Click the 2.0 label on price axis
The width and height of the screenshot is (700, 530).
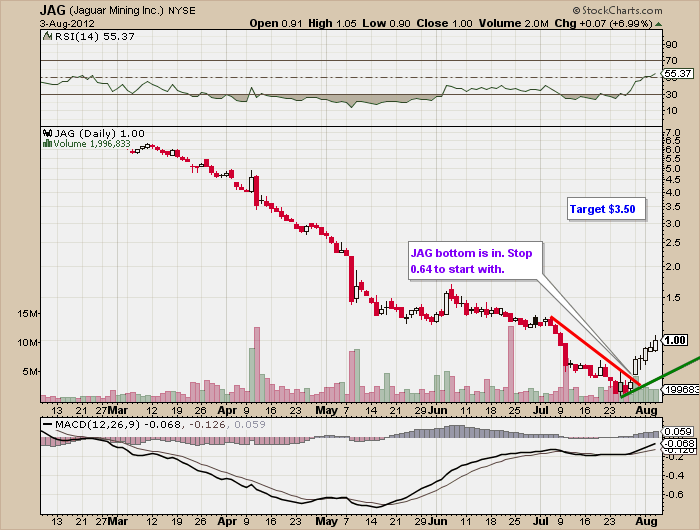[x=673, y=267]
